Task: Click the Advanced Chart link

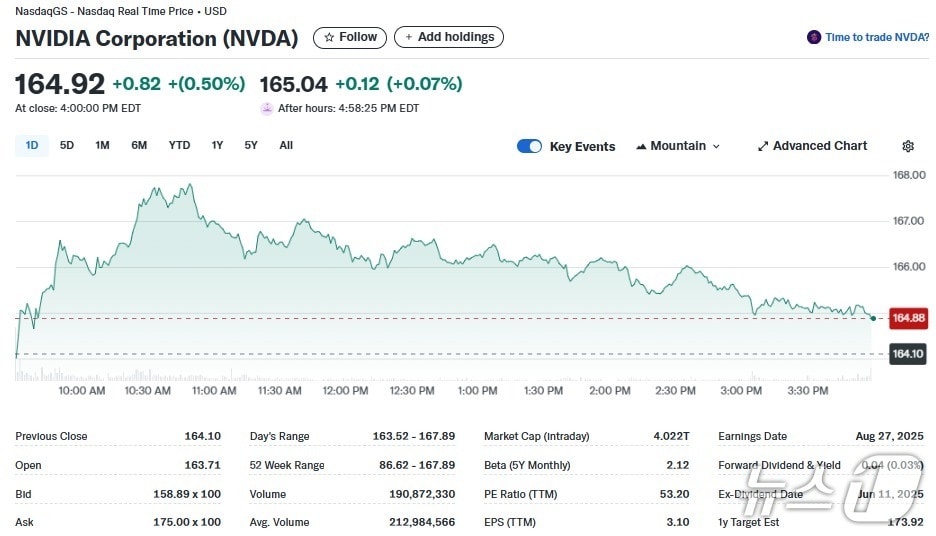Action: (820, 146)
